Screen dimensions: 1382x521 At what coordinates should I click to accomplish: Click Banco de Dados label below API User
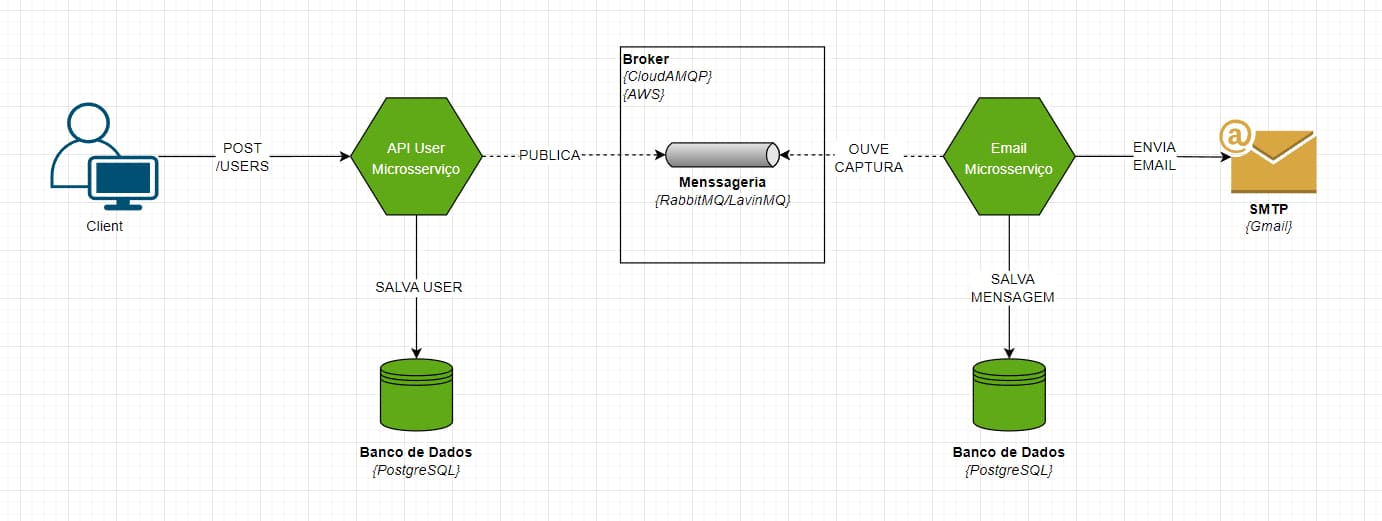click(416, 452)
